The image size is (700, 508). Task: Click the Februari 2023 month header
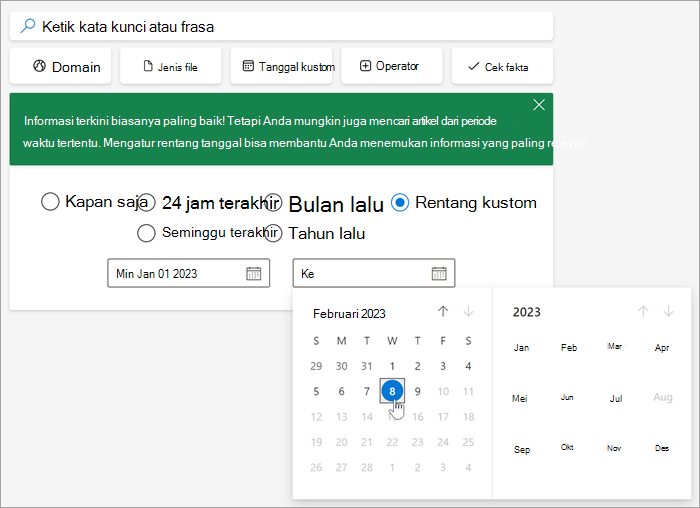(x=349, y=314)
